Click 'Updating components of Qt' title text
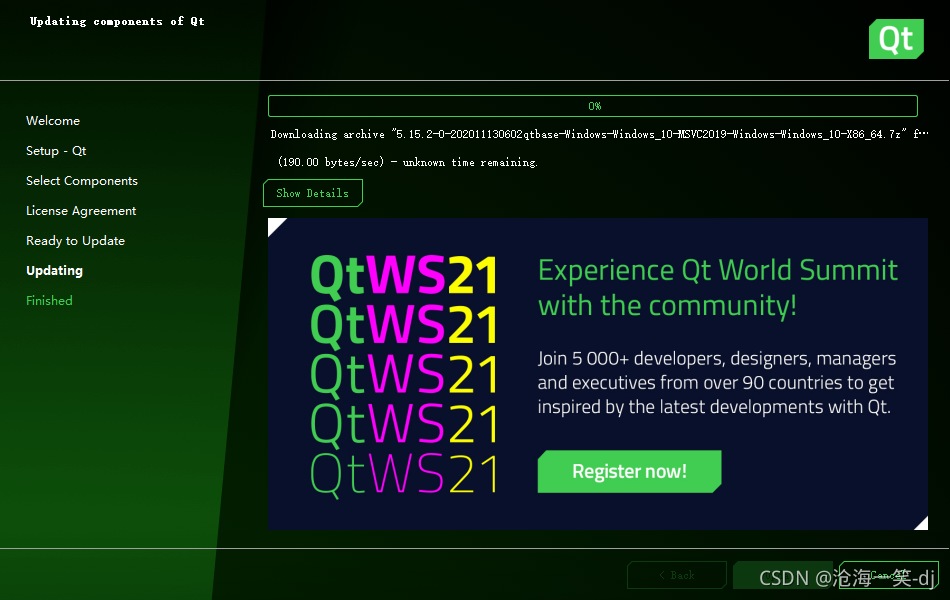Viewport: 950px width, 600px height. (x=118, y=21)
